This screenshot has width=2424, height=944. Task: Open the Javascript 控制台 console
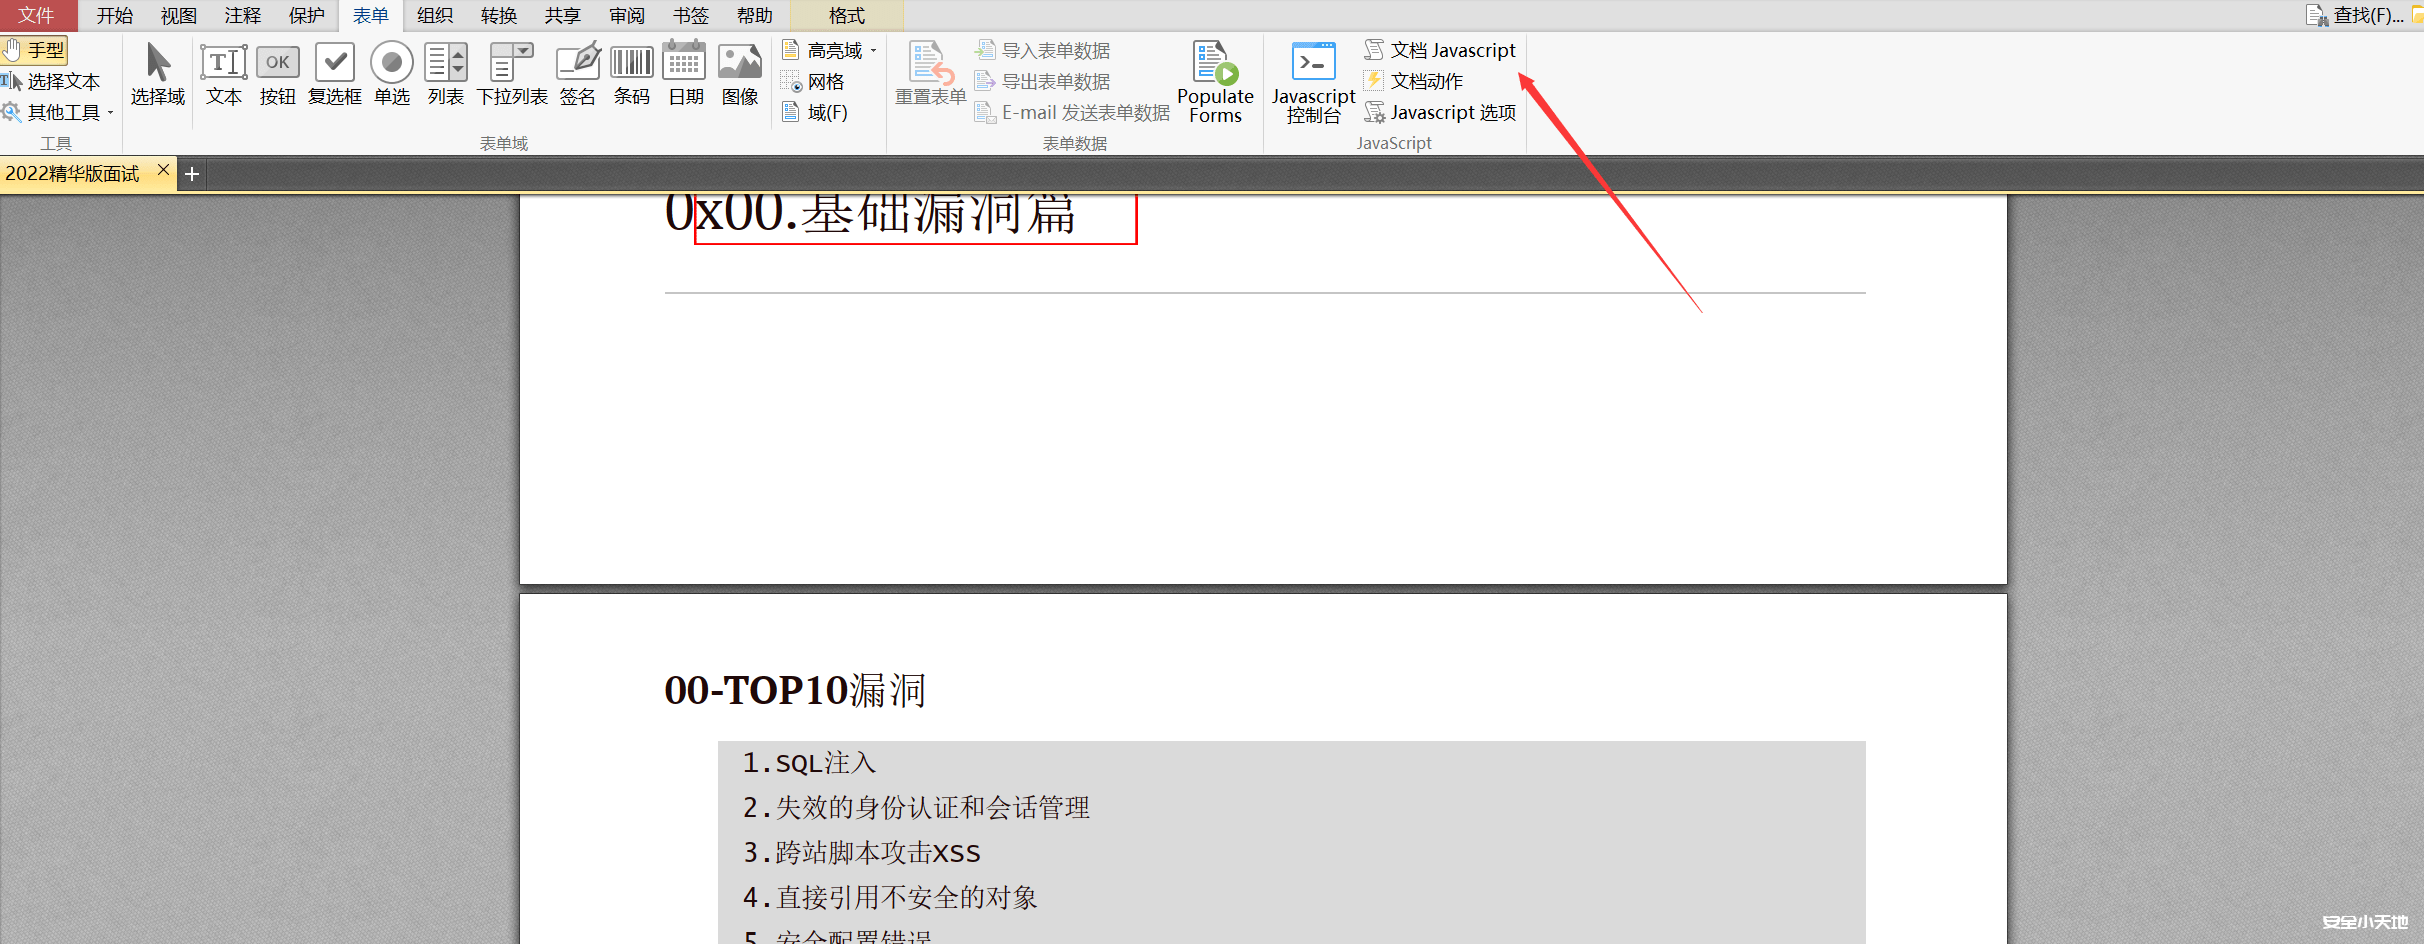[1313, 80]
